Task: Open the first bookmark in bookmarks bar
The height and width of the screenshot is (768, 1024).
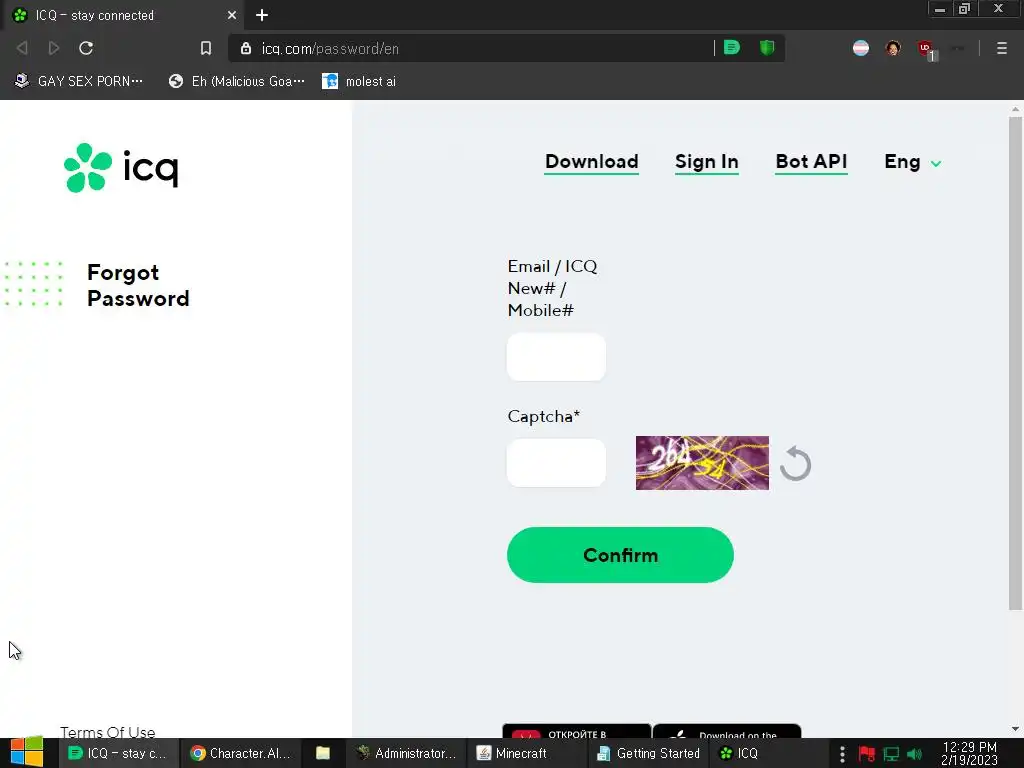Action: pyautogui.click(x=78, y=81)
